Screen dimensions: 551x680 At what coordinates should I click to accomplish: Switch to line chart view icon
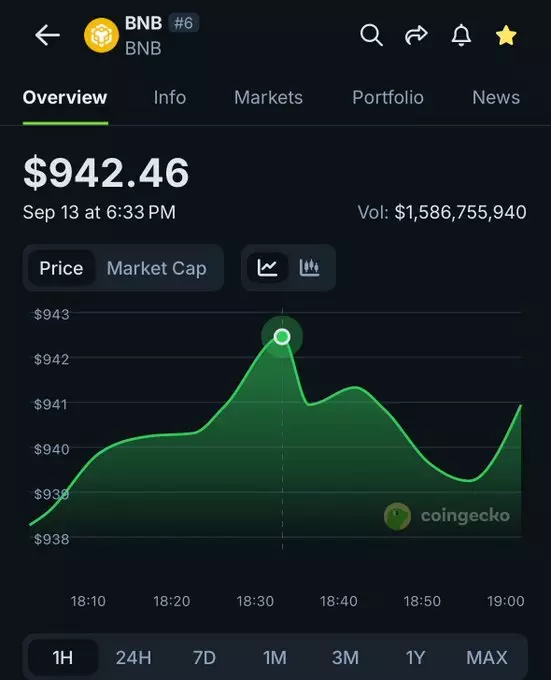[x=267, y=268]
